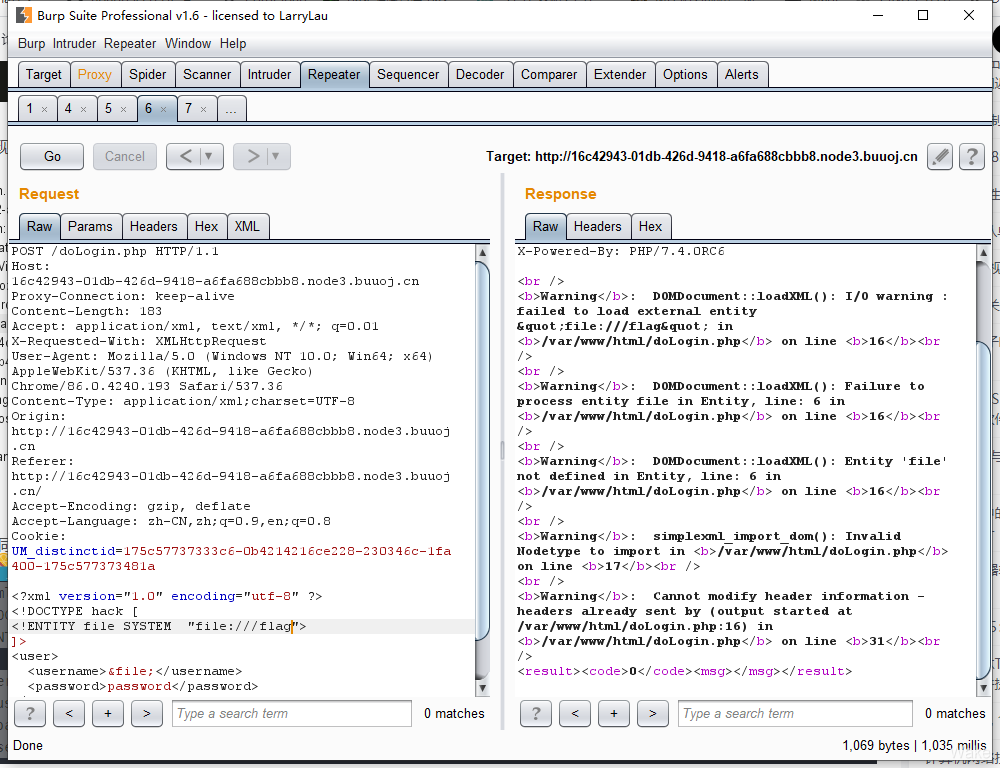1000x768 pixels.
Task: Select response Hex tab
Action: (x=651, y=226)
